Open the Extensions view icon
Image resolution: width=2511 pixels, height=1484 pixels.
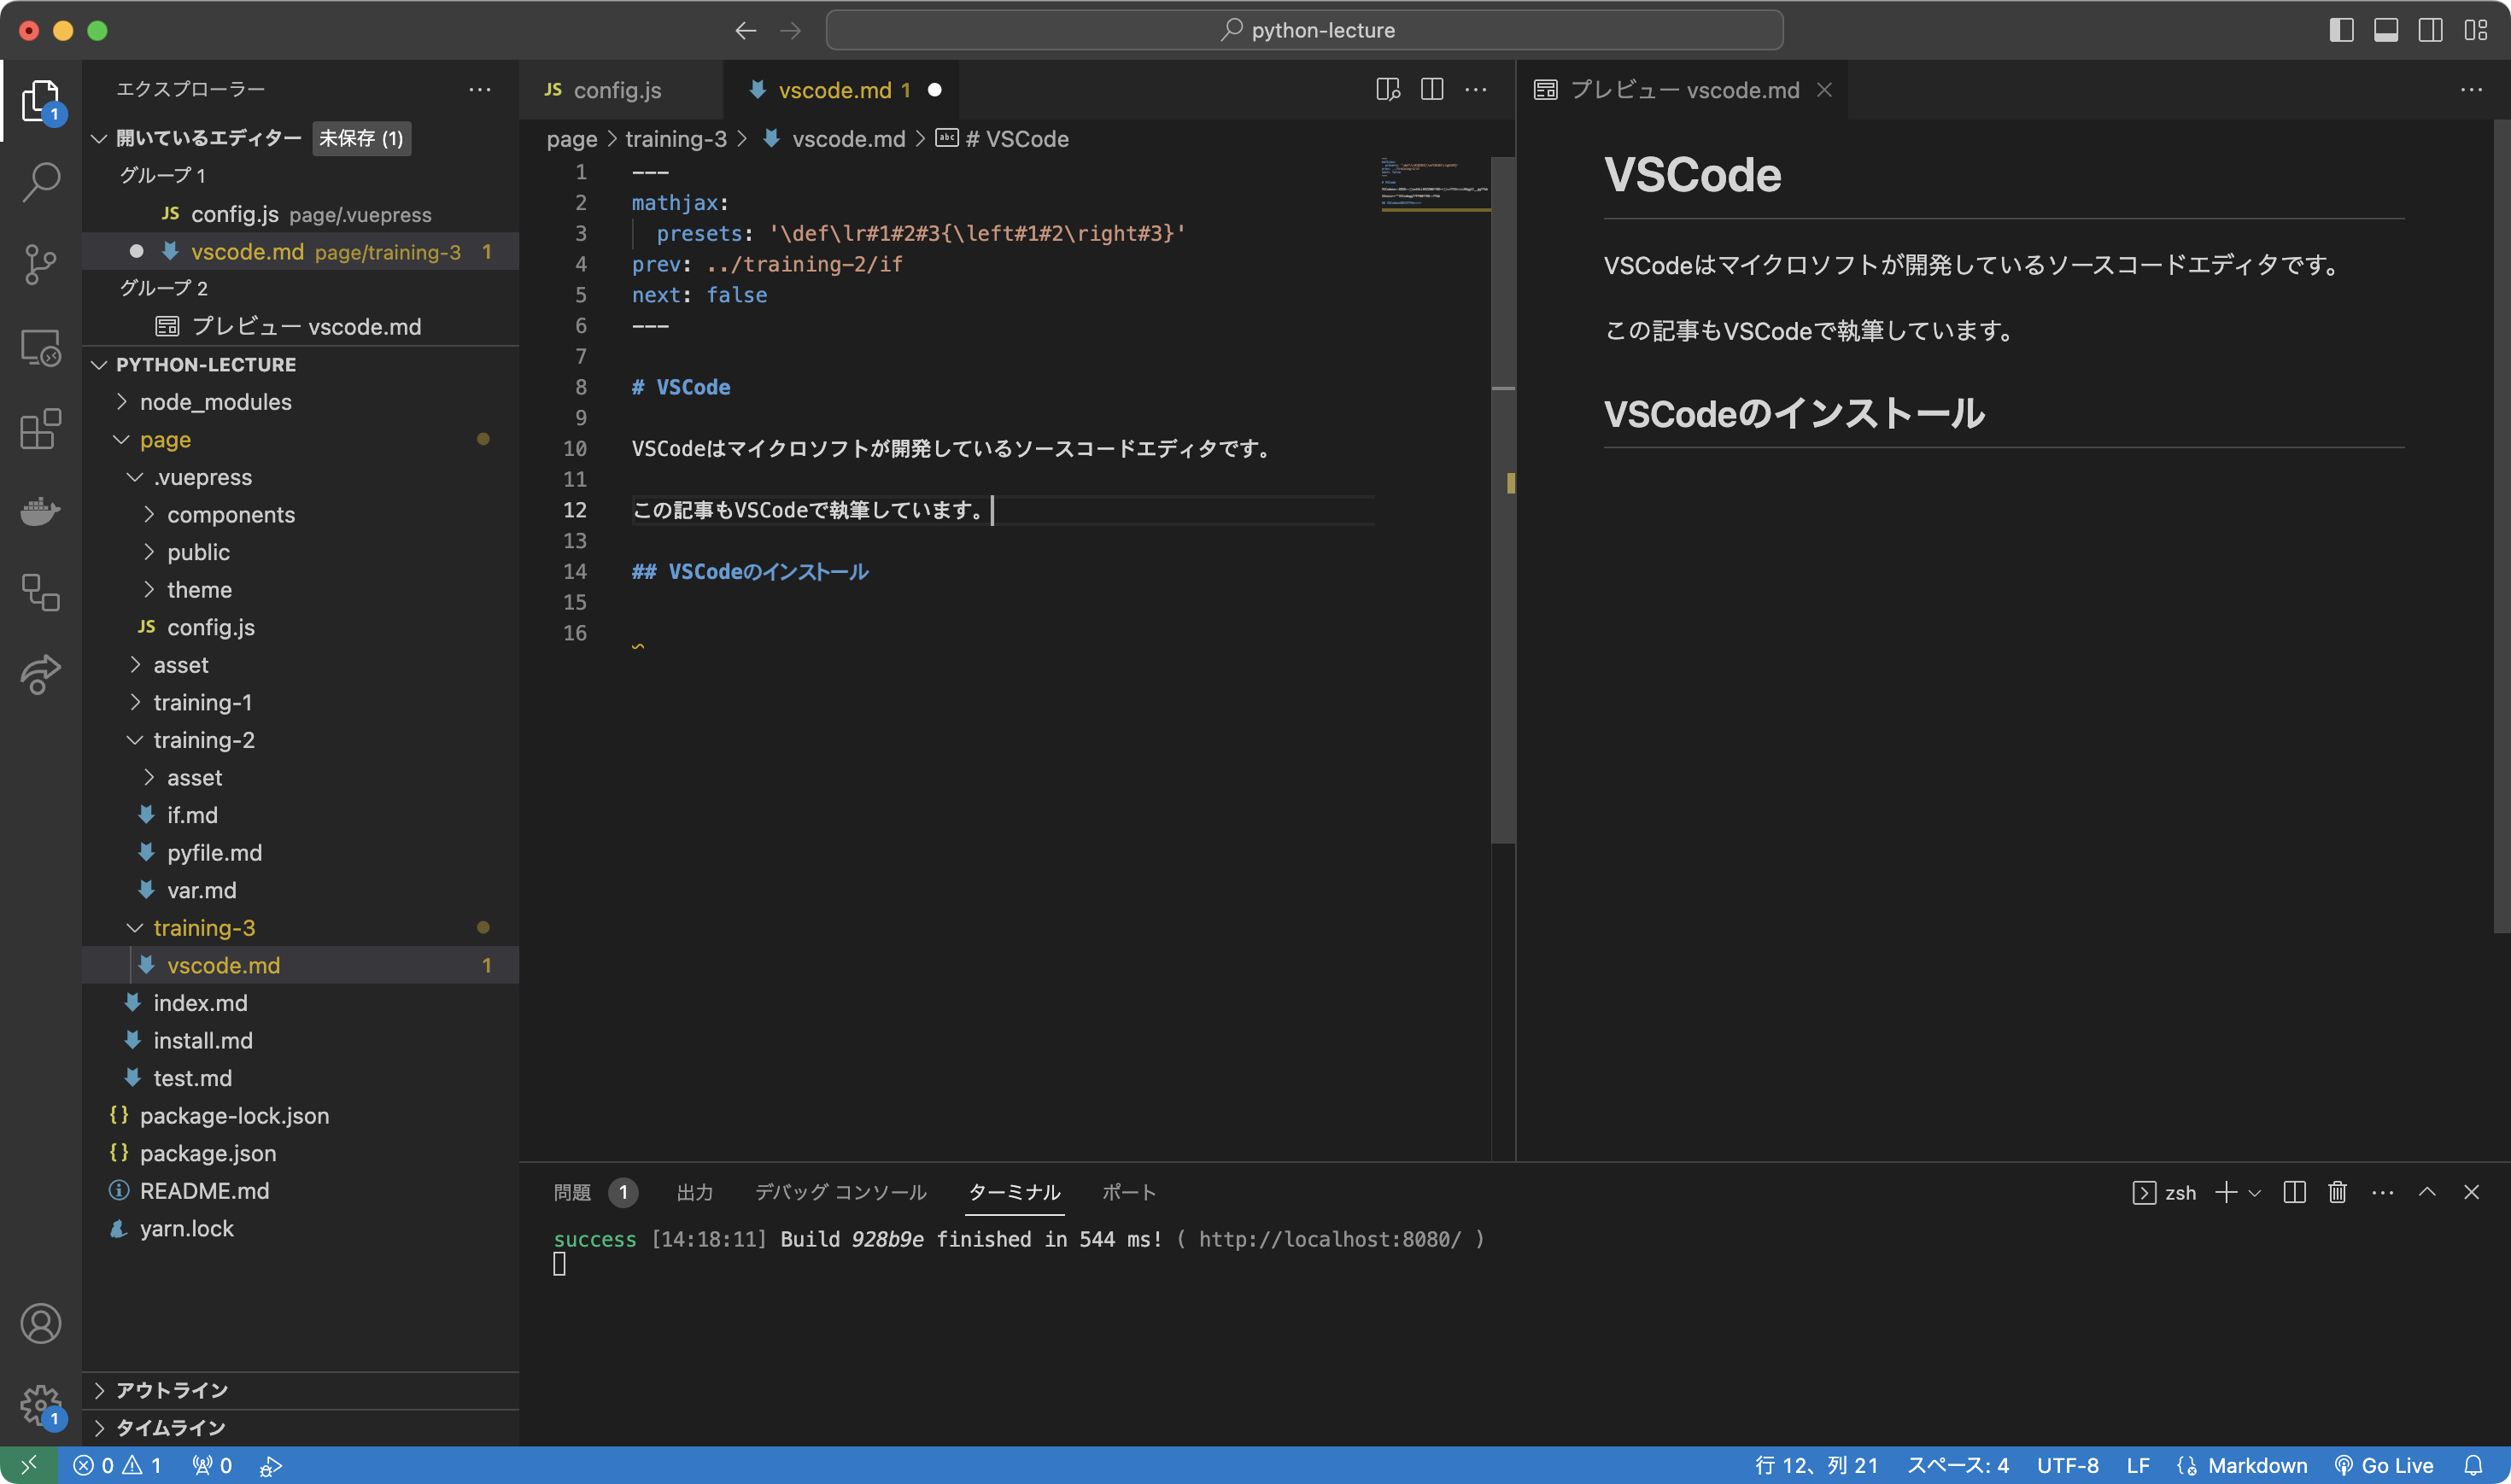point(41,430)
